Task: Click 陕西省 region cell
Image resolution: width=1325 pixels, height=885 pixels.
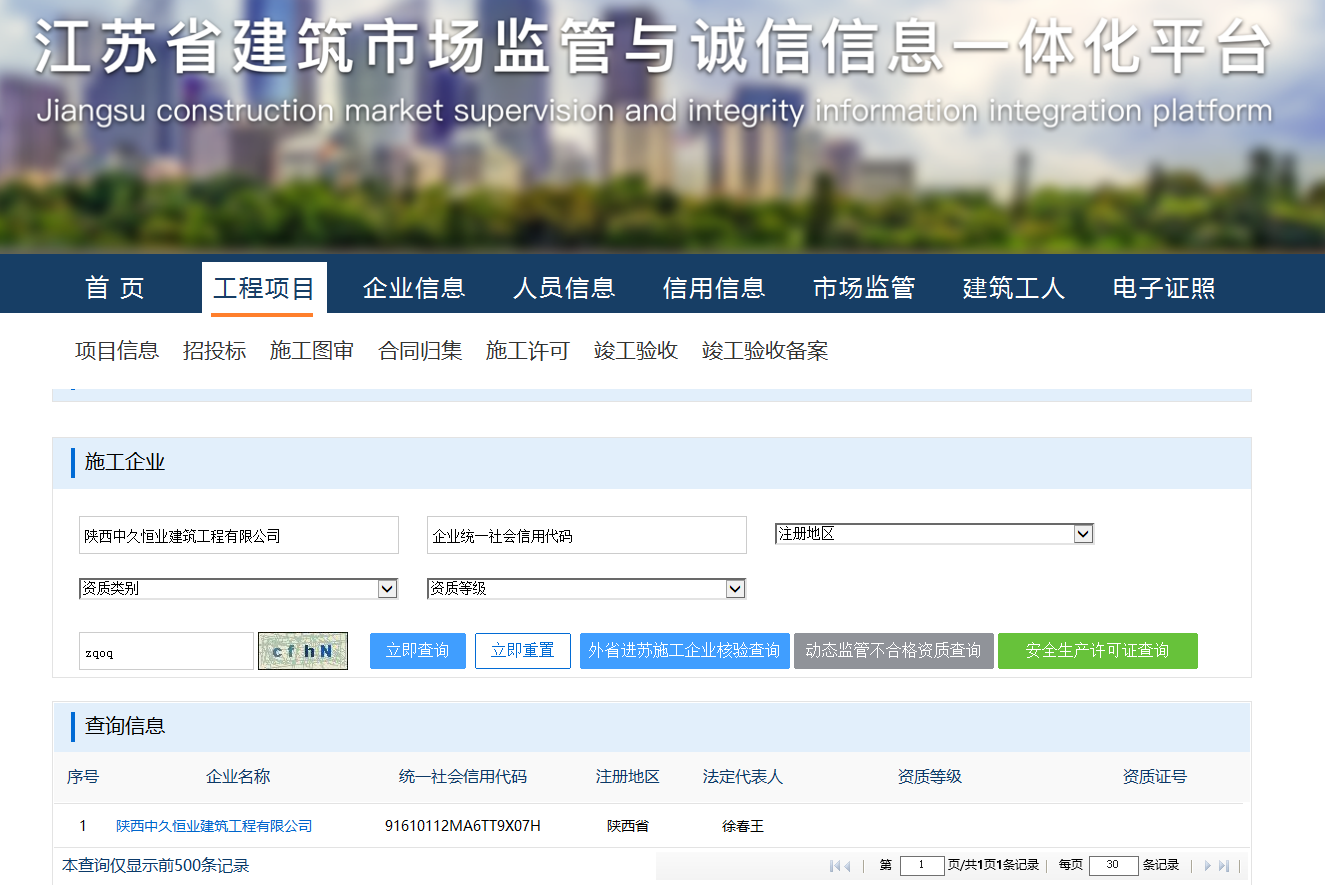Action: click(628, 826)
